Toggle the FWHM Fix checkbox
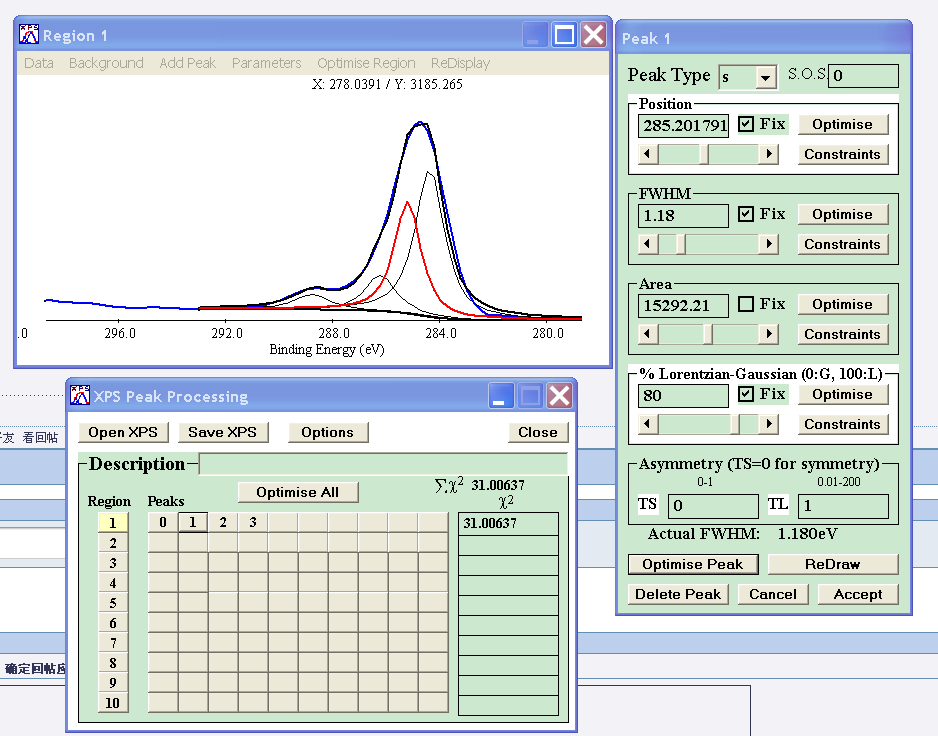This screenshot has width=938, height=736. tap(745, 214)
